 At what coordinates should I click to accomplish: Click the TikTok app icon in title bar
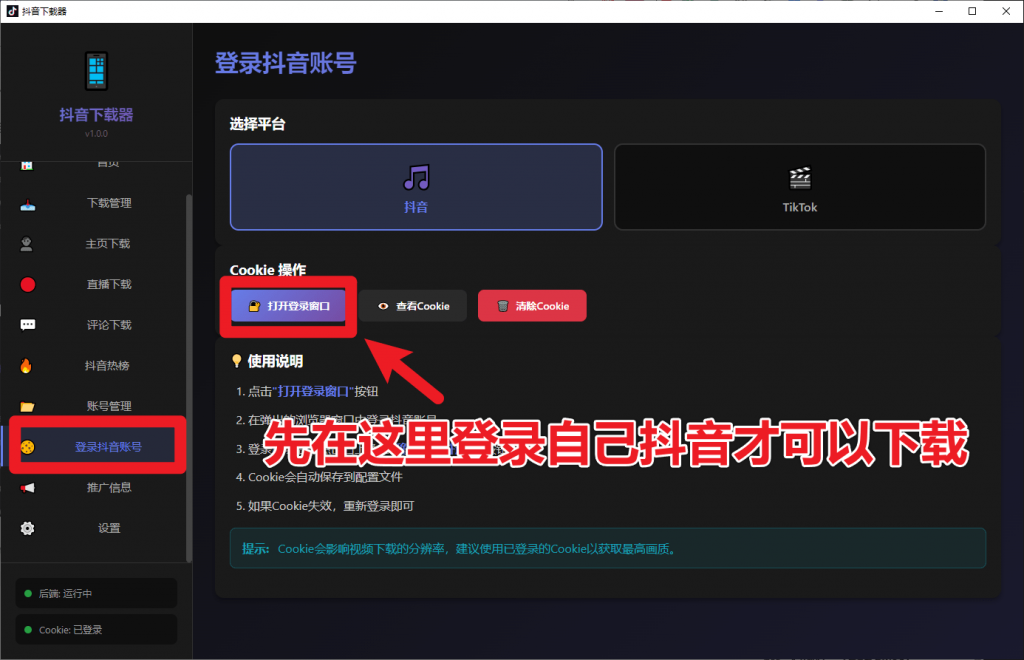(x=12, y=11)
